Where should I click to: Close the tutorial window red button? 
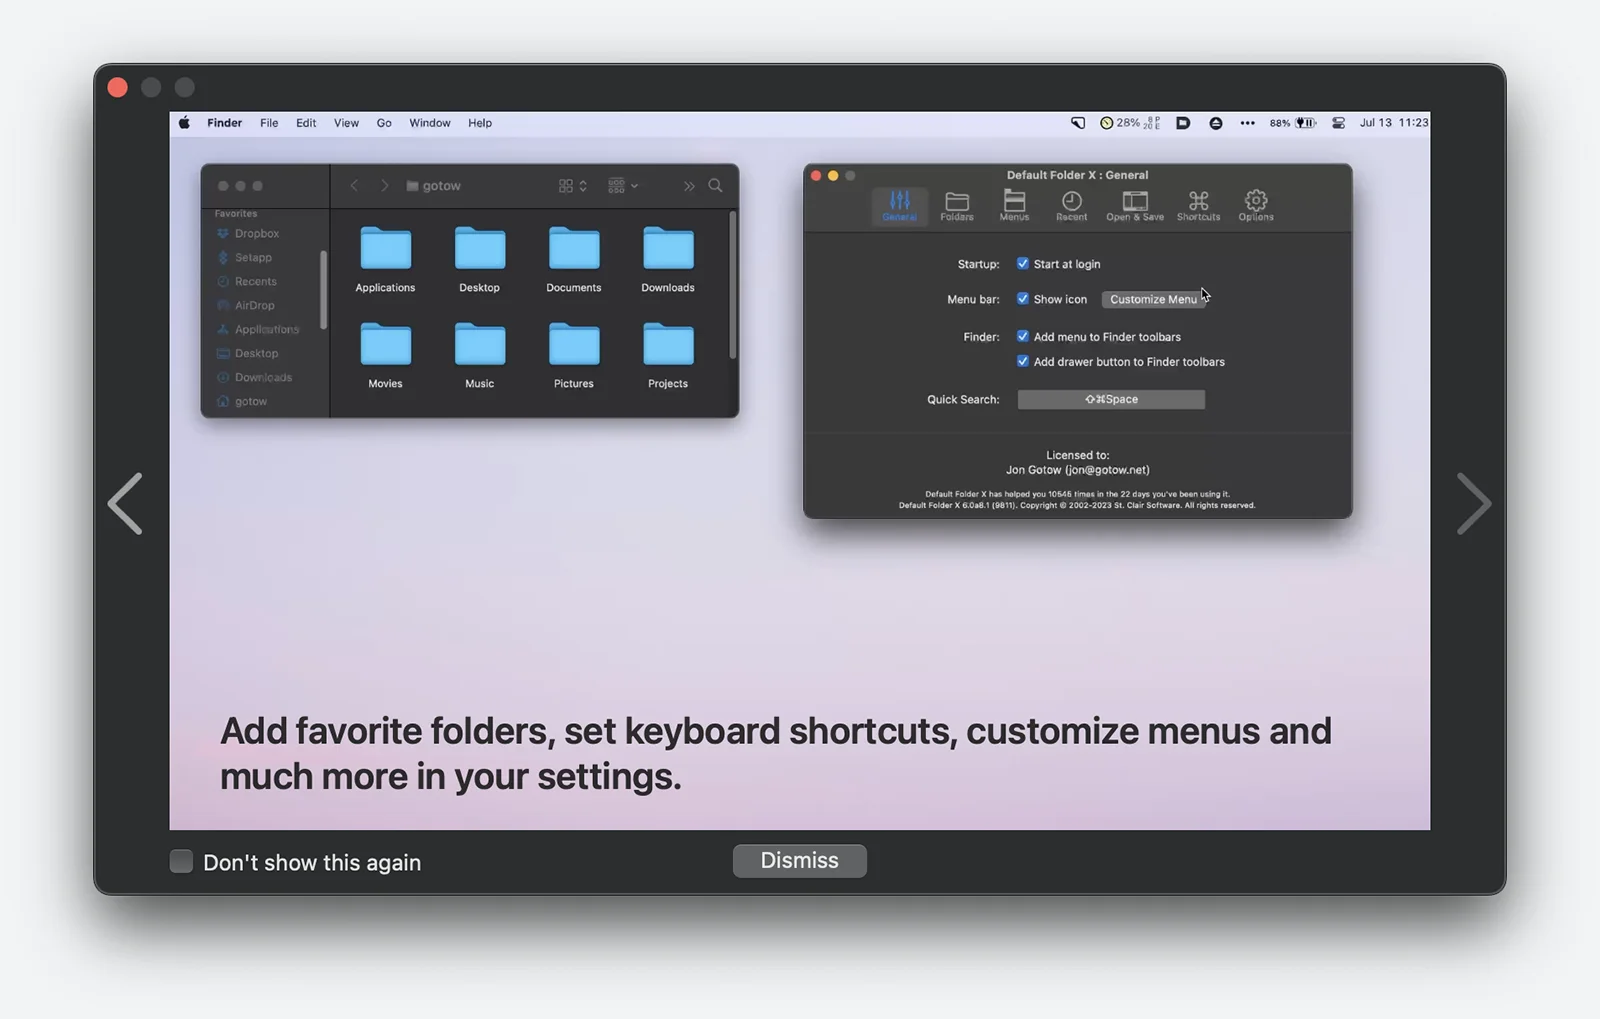(x=117, y=87)
